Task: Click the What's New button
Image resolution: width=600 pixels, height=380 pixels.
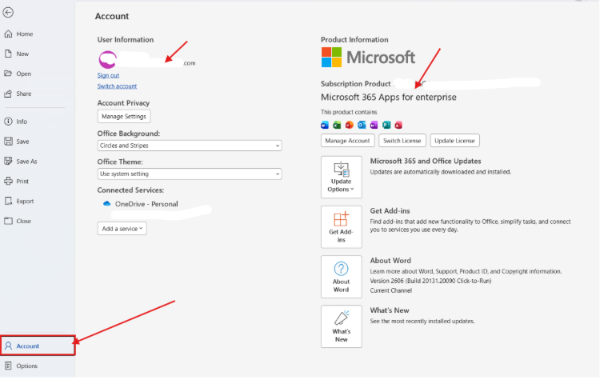Action: click(341, 327)
